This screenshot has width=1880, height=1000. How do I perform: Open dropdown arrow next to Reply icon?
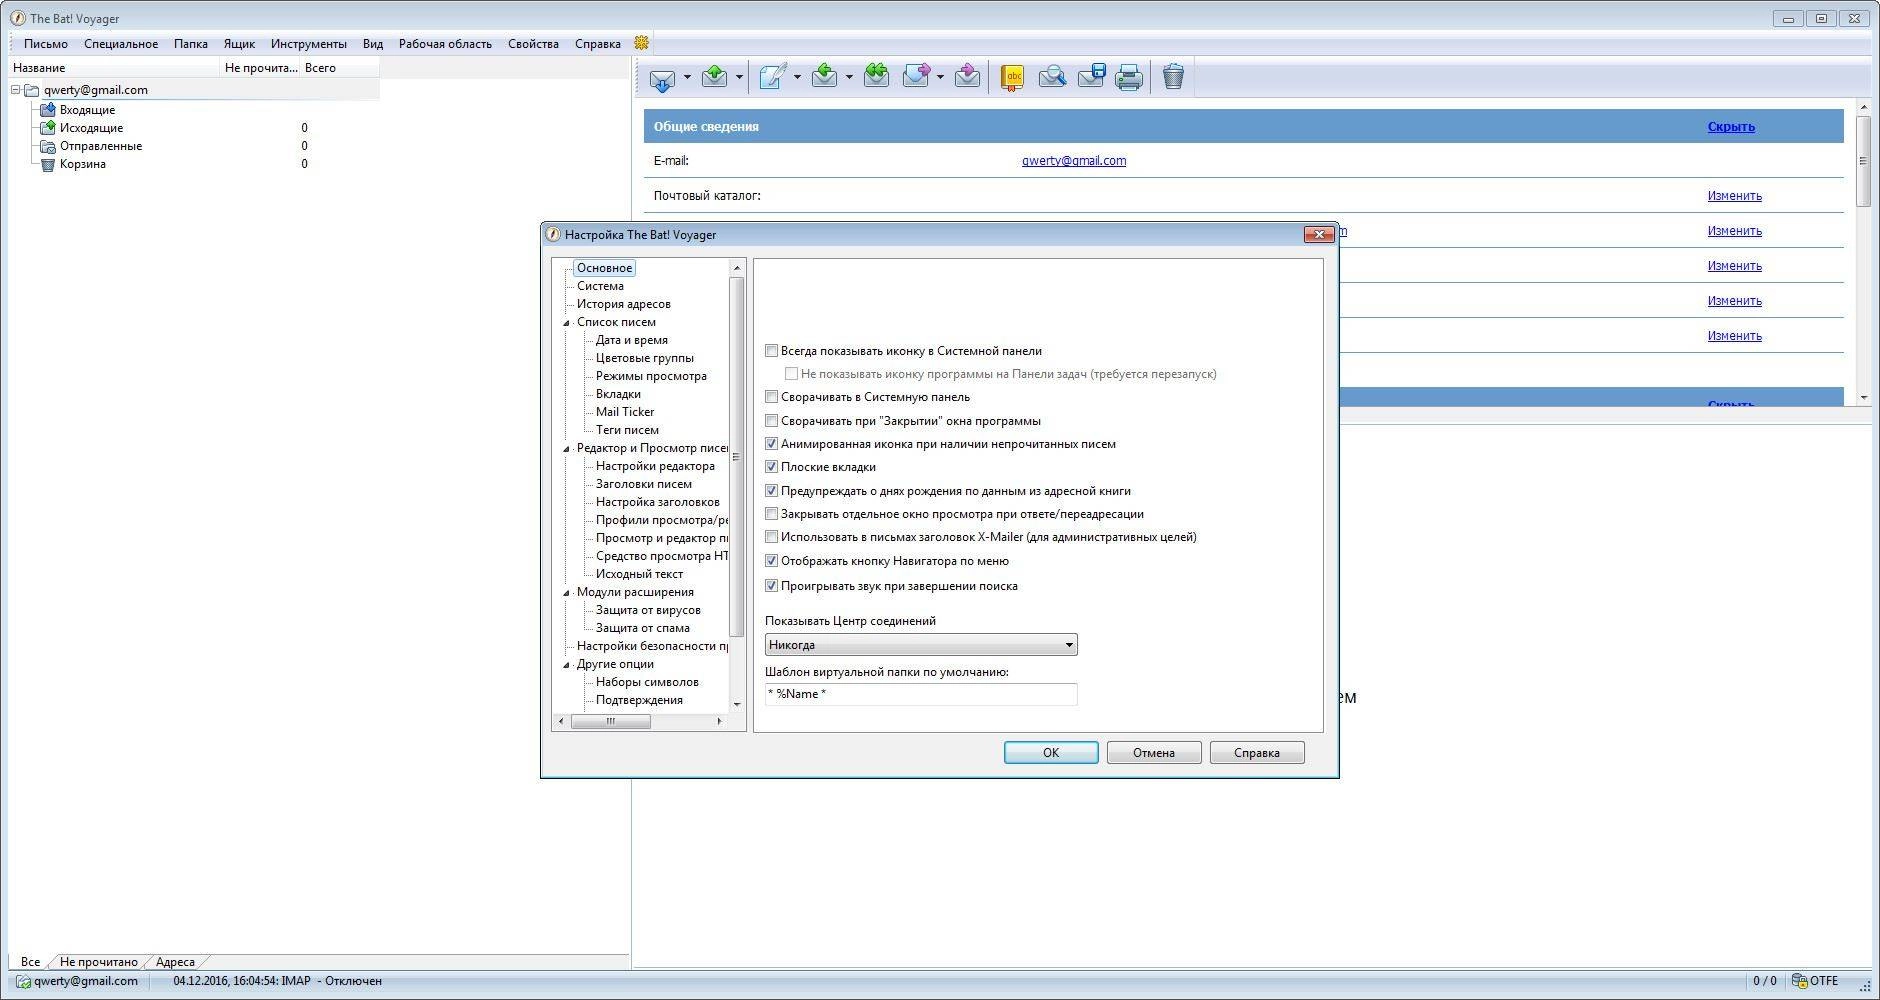coord(849,77)
